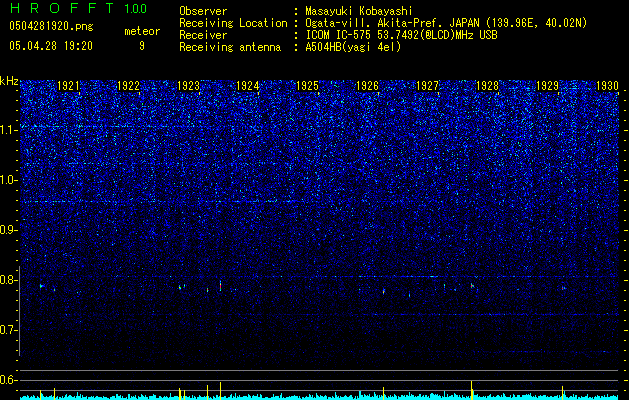Click the 1921 time axis marker

point(69,86)
